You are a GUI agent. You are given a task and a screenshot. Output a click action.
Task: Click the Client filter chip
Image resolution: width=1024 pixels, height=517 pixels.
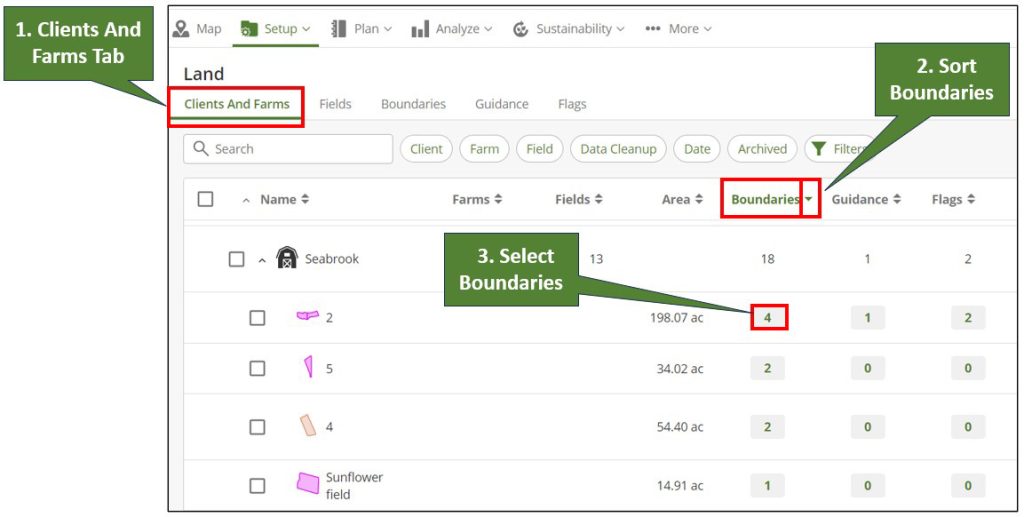426,149
